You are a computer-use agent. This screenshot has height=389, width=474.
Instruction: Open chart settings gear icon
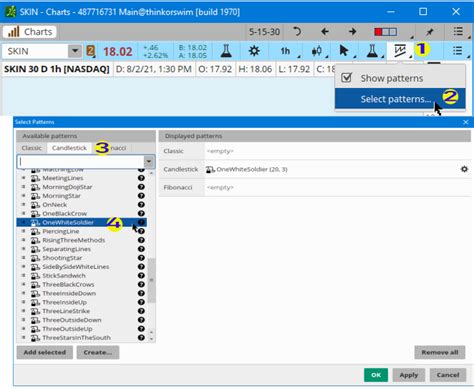tap(254, 51)
